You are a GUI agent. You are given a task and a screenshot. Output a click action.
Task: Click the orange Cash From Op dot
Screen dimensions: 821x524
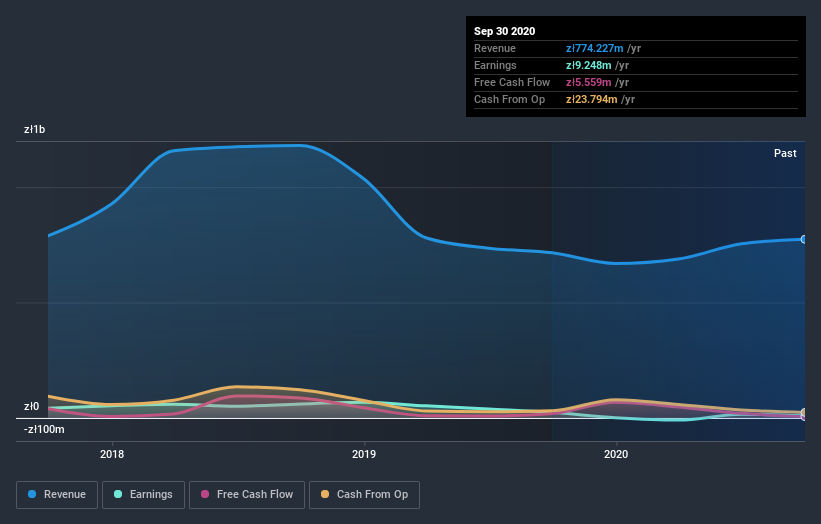tap(325, 494)
